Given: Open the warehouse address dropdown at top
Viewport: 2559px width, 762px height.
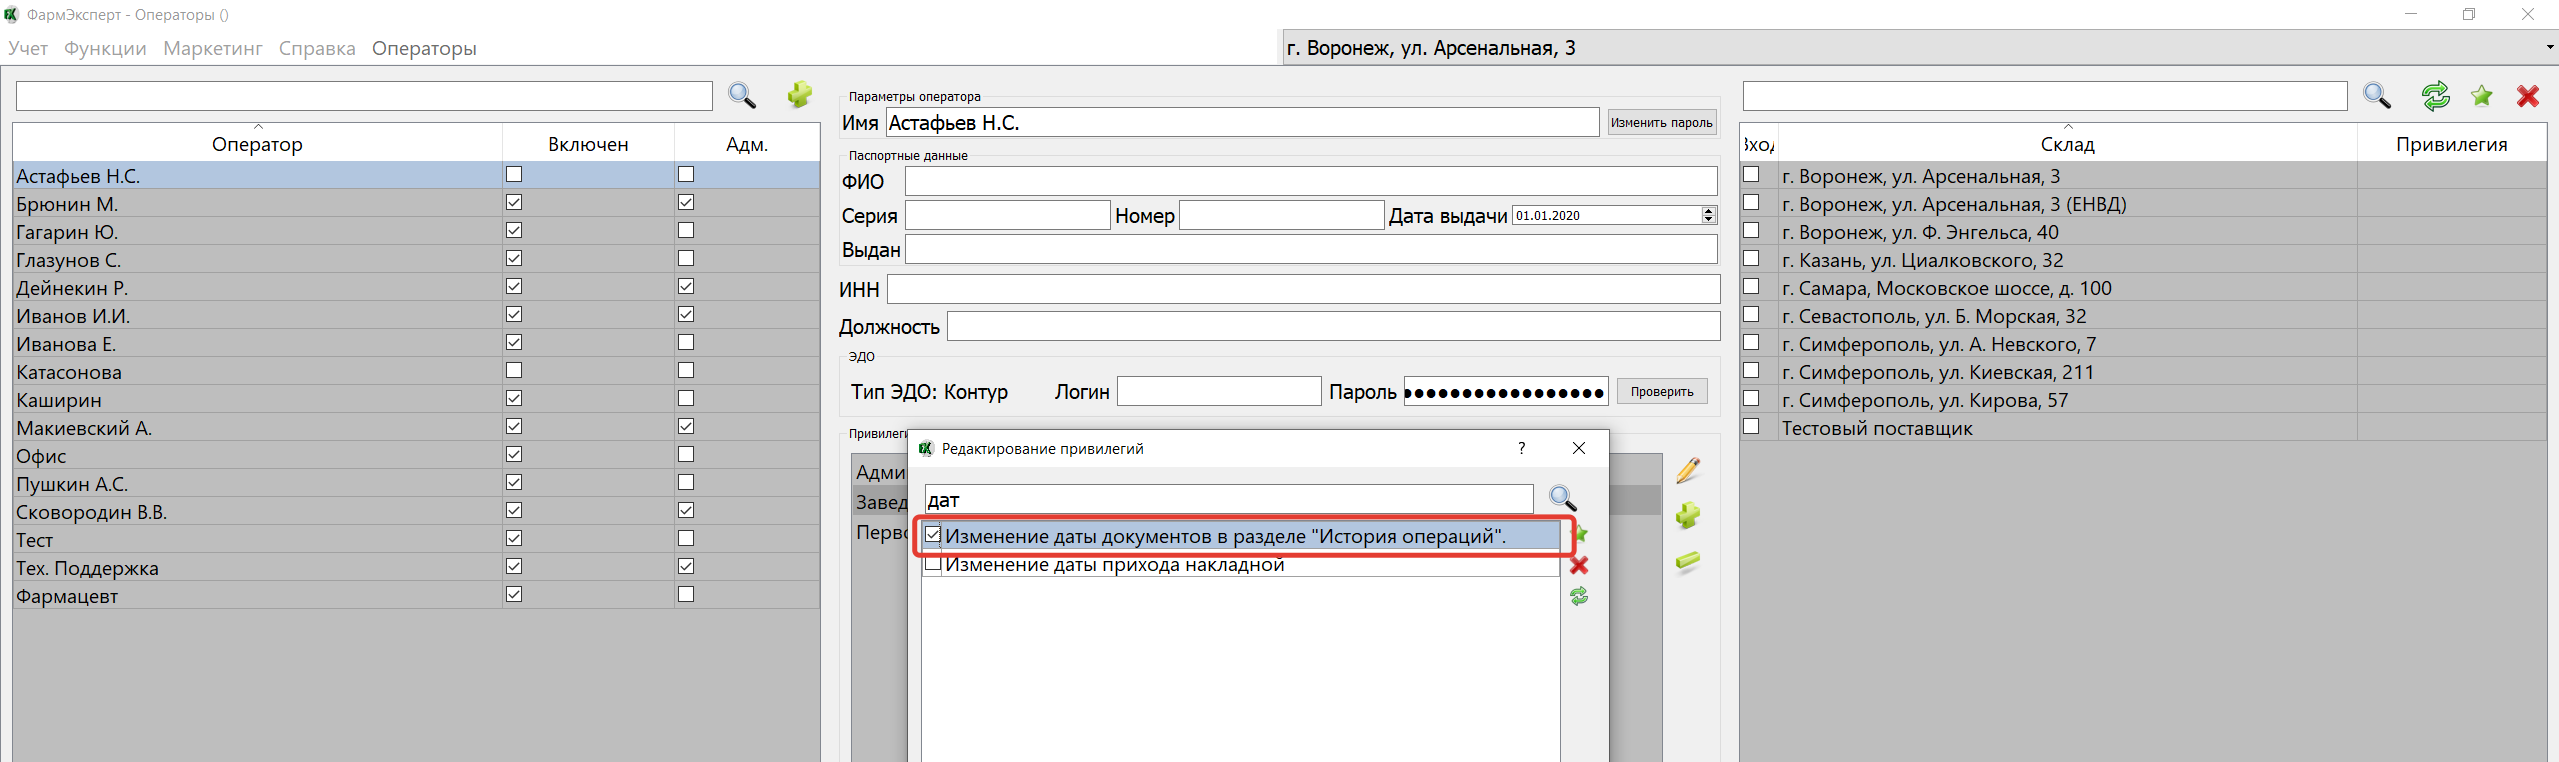Looking at the screenshot, I should click(2549, 48).
